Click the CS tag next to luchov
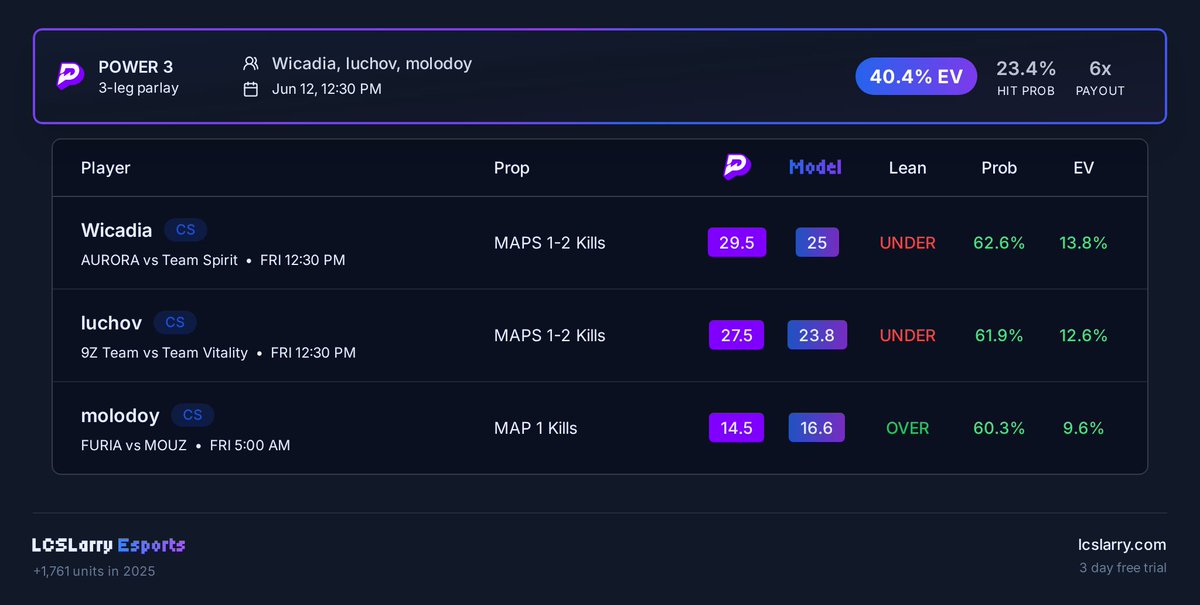This screenshot has width=1200, height=605. (175, 322)
